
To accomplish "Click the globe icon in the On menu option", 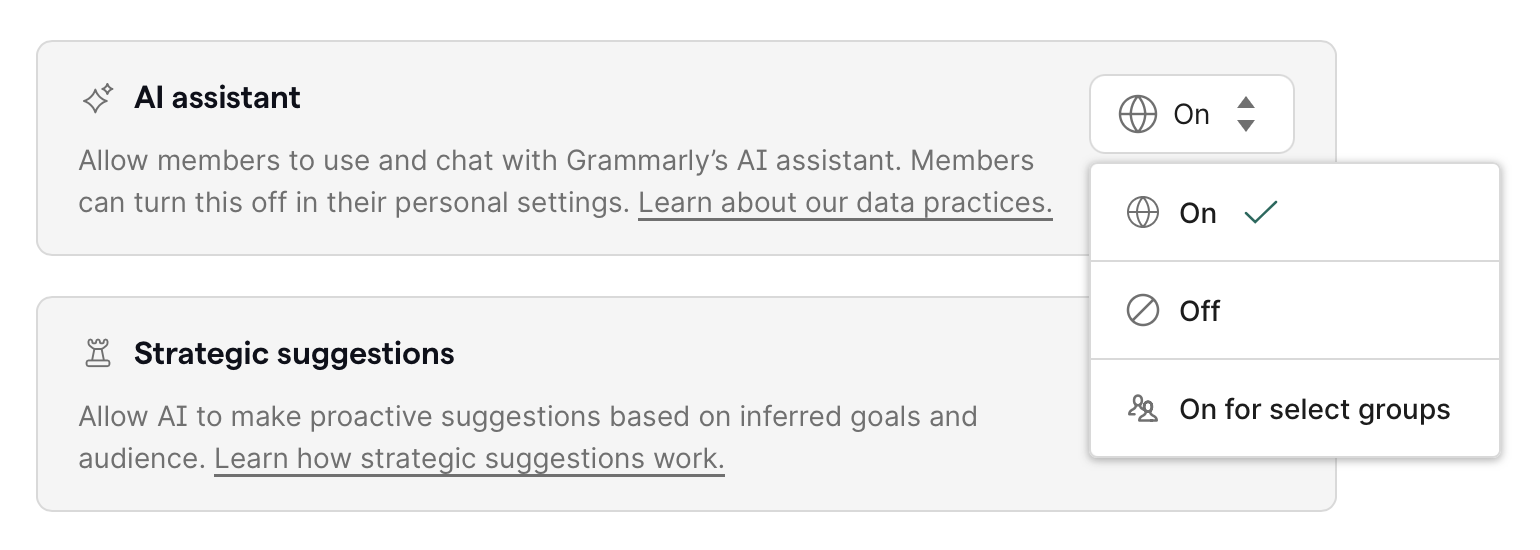I will (1142, 213).
